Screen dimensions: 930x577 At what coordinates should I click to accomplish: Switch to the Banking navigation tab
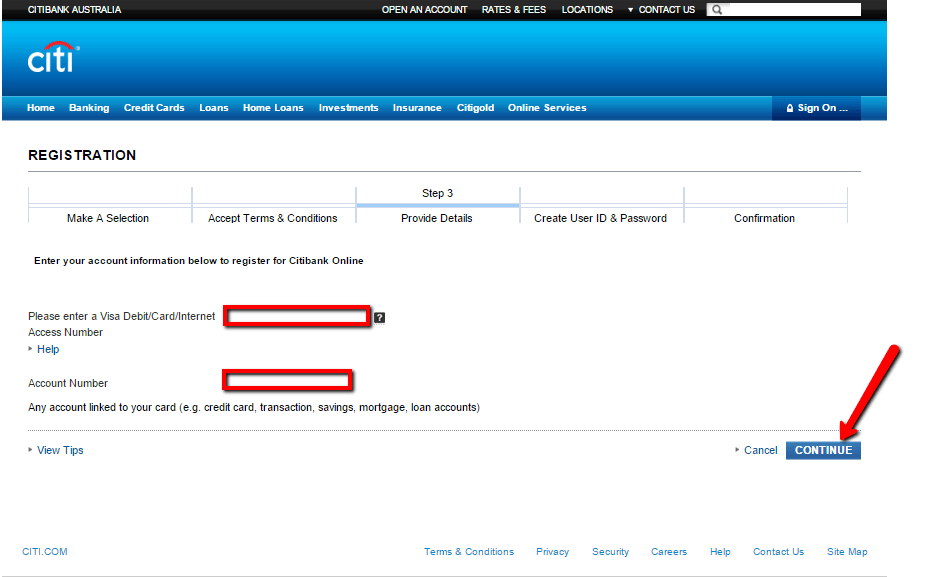89,107
